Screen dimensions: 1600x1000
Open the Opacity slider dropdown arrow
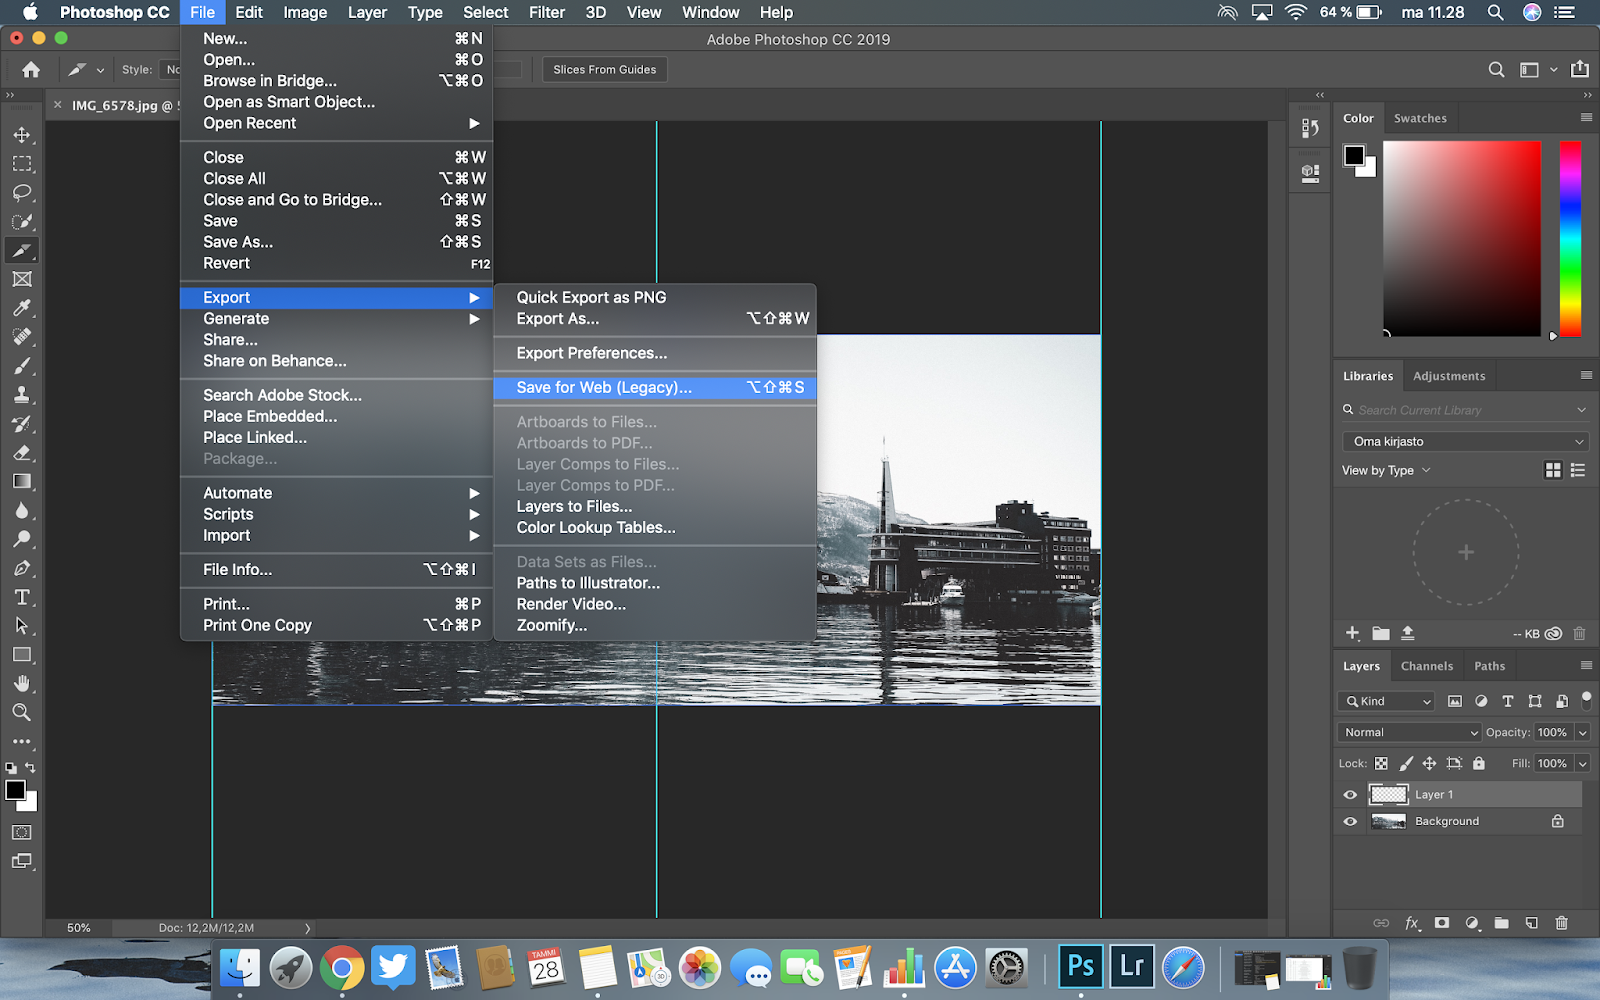coord(1583,732)
